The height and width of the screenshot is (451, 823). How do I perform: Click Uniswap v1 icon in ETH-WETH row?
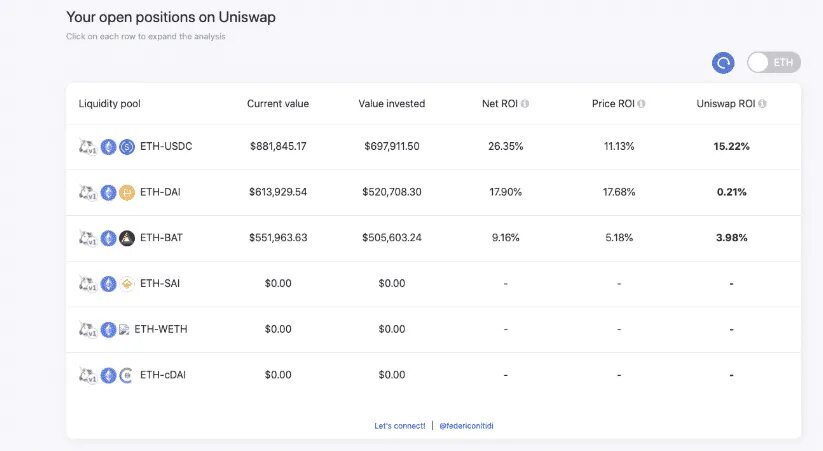88,330
